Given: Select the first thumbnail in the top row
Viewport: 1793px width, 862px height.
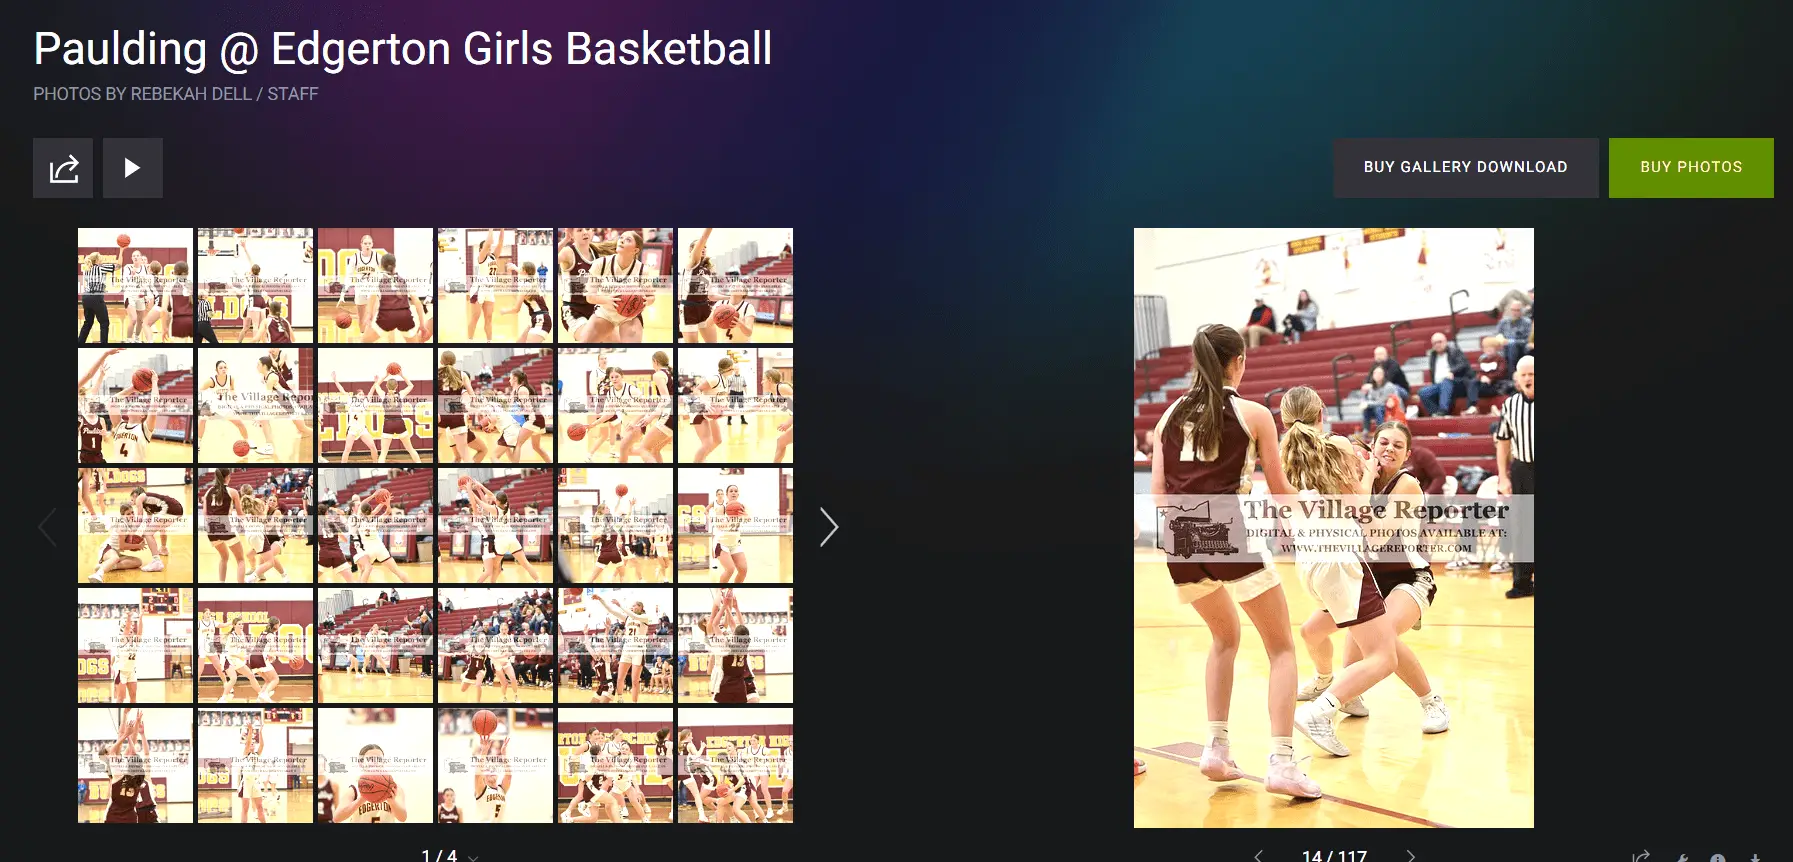Looking at the screenshot, I should [x=135, y=286].
